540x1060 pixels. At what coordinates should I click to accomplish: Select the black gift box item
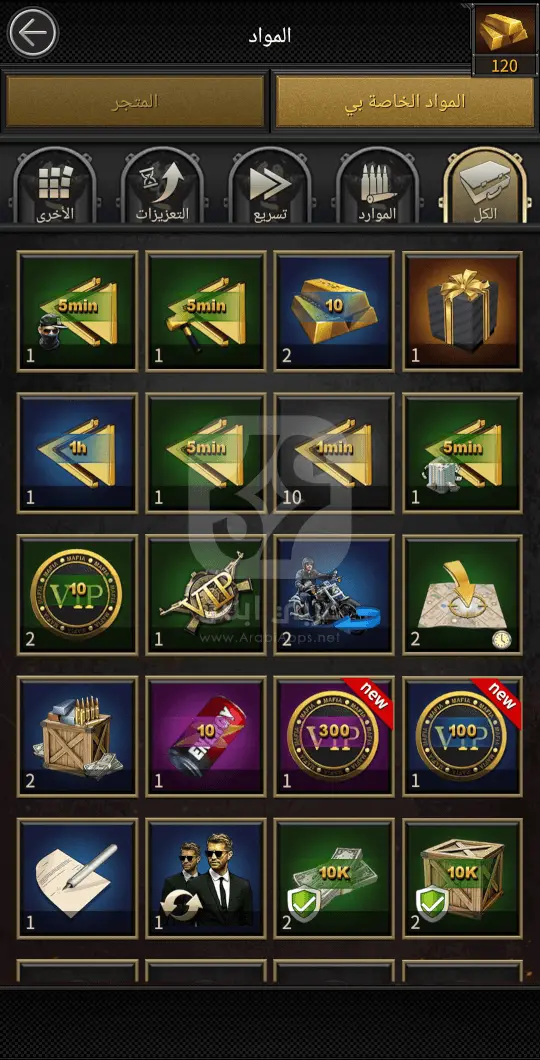463,312
